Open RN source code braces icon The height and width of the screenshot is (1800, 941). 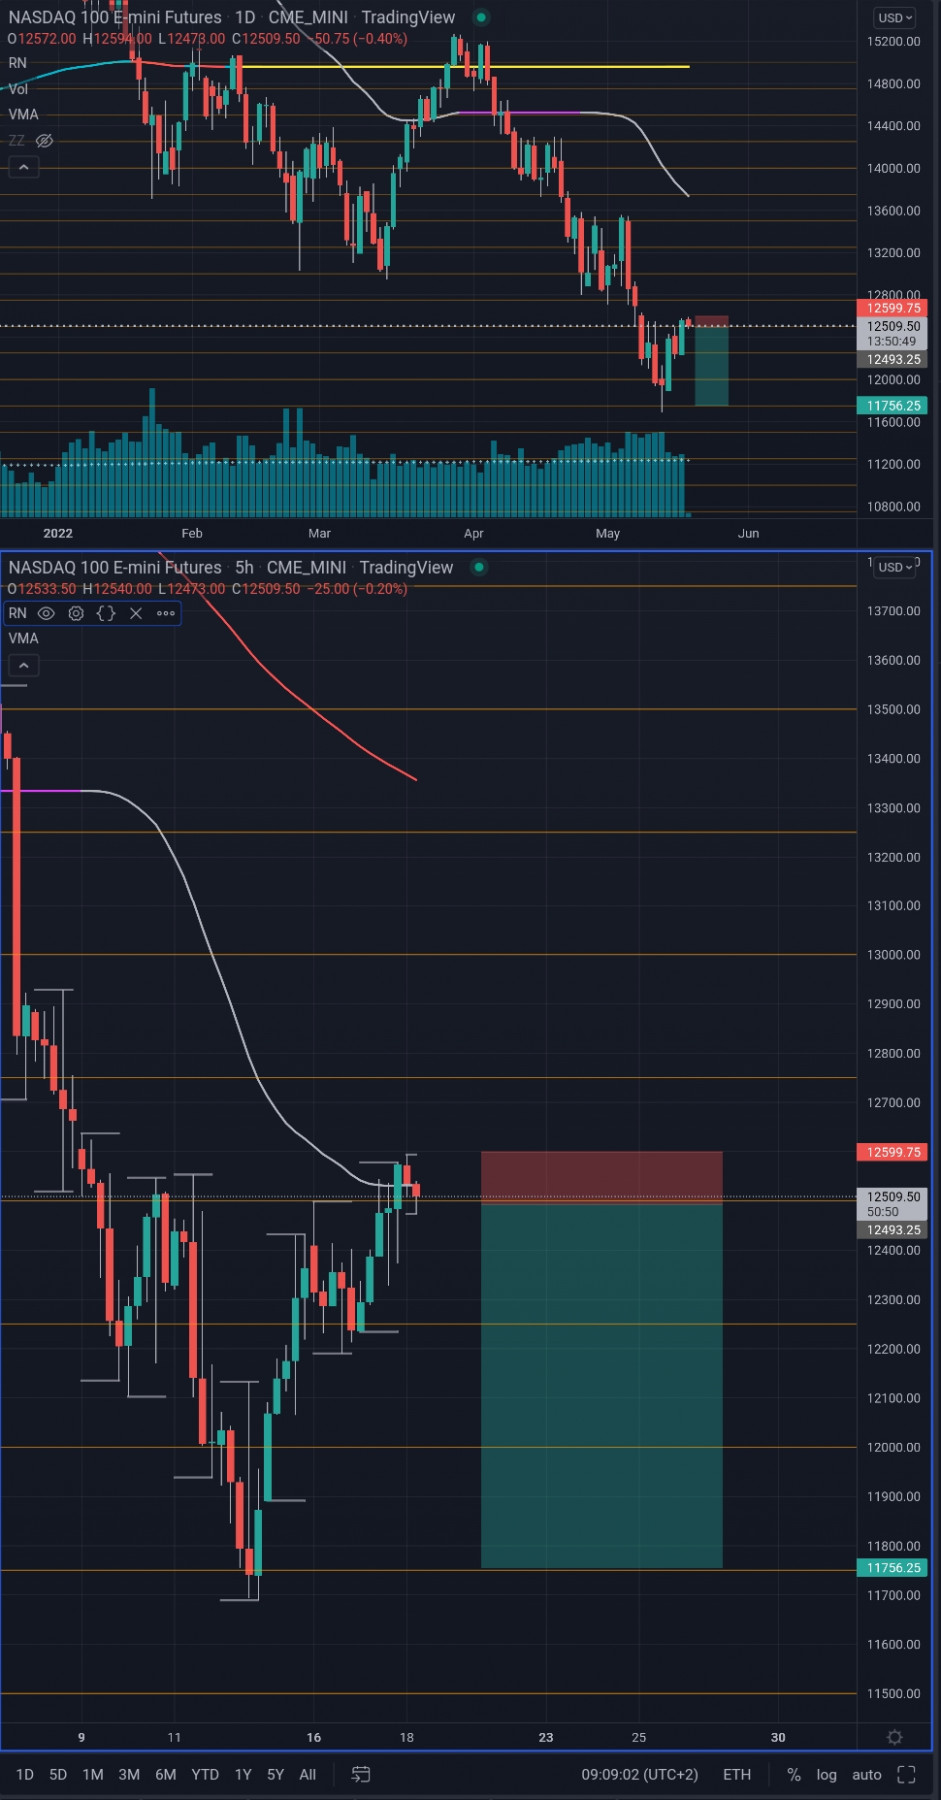click(x=106, y=613)
